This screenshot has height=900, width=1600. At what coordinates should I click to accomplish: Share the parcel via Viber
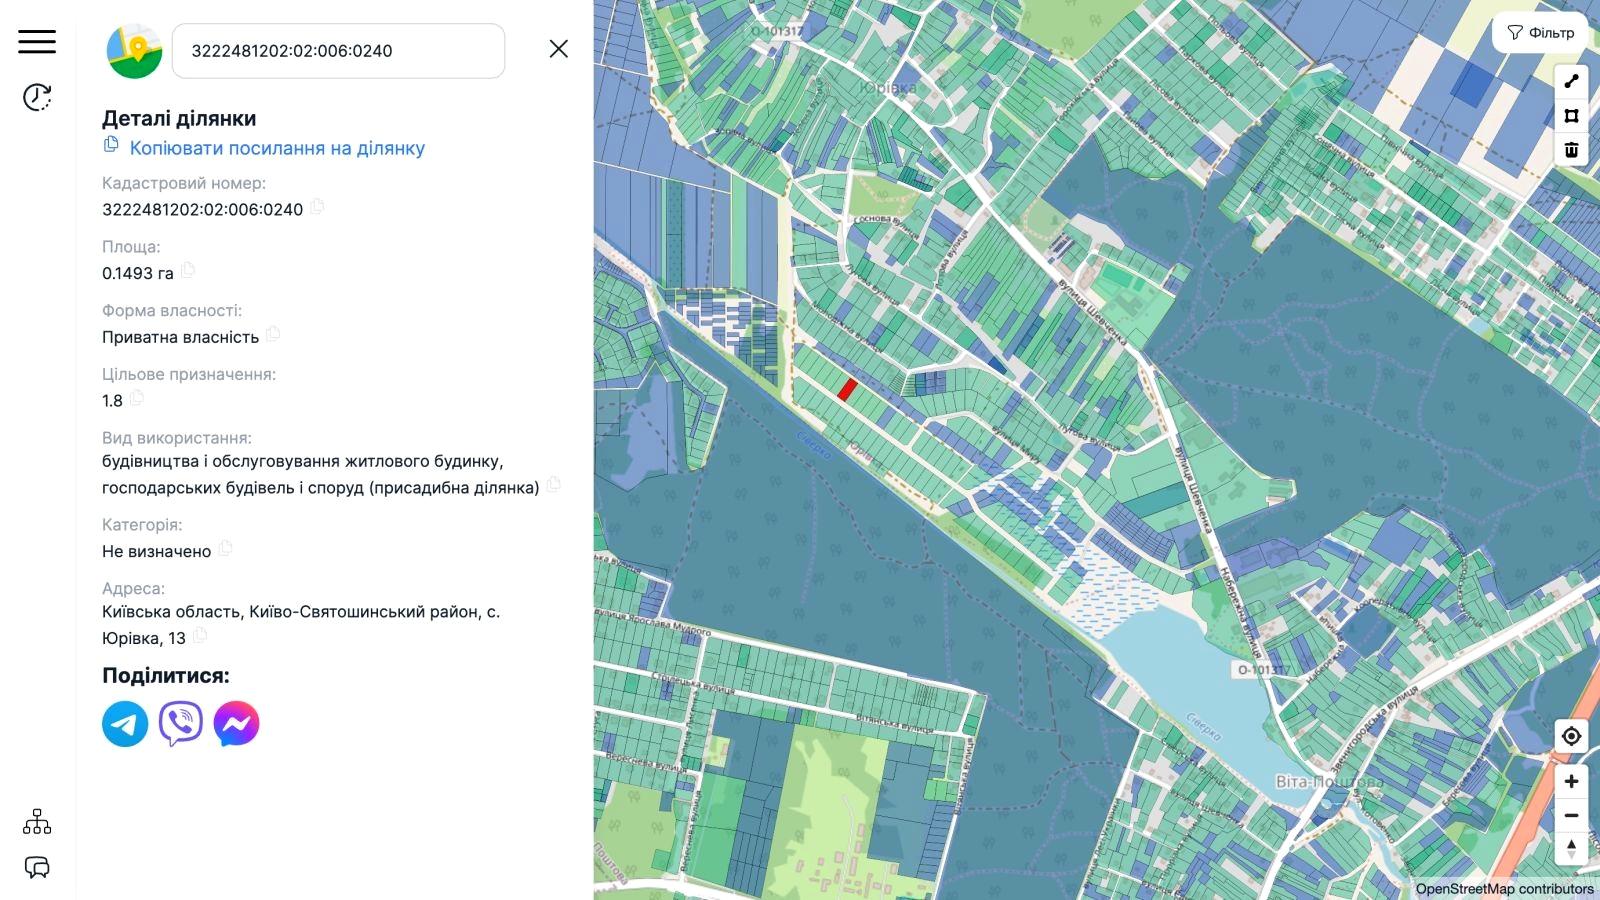pos(181,724)
